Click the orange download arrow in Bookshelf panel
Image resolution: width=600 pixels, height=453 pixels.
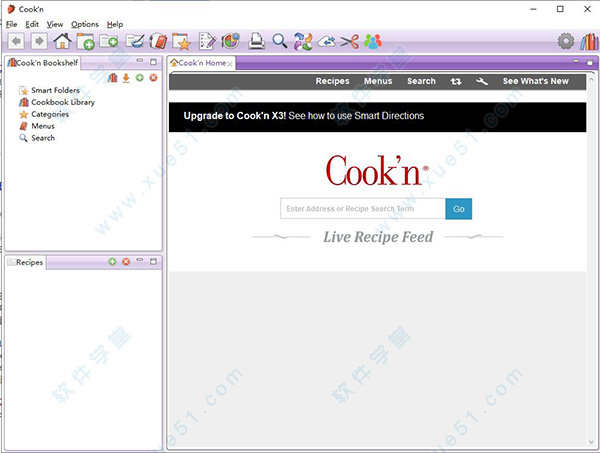126,78
